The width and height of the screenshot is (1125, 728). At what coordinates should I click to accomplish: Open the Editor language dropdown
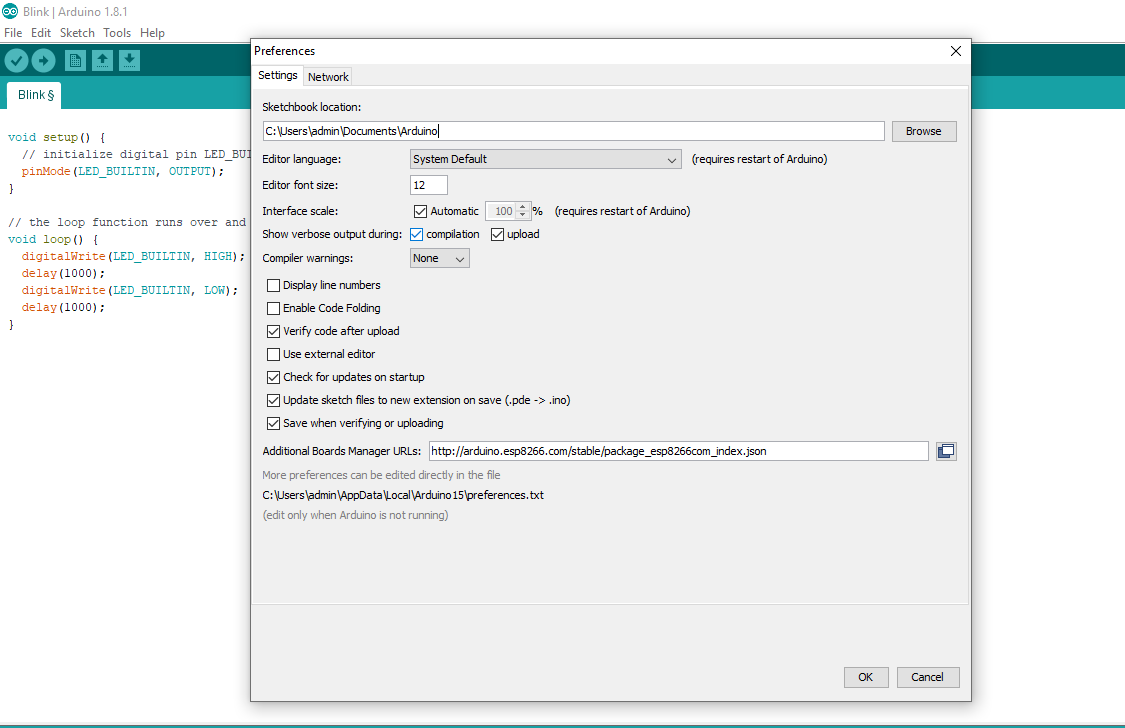coord(545,159)
